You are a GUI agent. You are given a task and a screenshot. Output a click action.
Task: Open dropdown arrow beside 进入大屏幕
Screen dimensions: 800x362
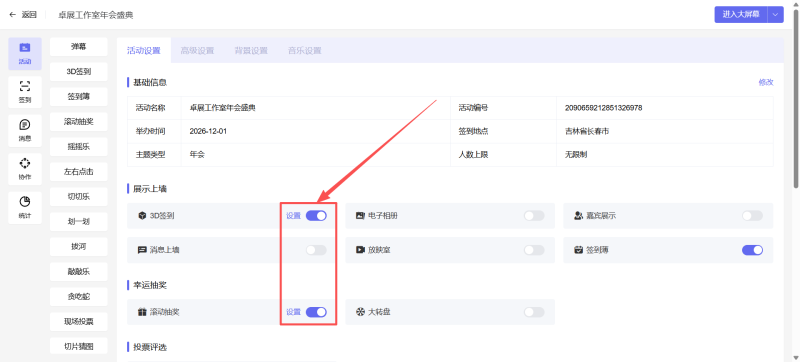tap(776, 15)
